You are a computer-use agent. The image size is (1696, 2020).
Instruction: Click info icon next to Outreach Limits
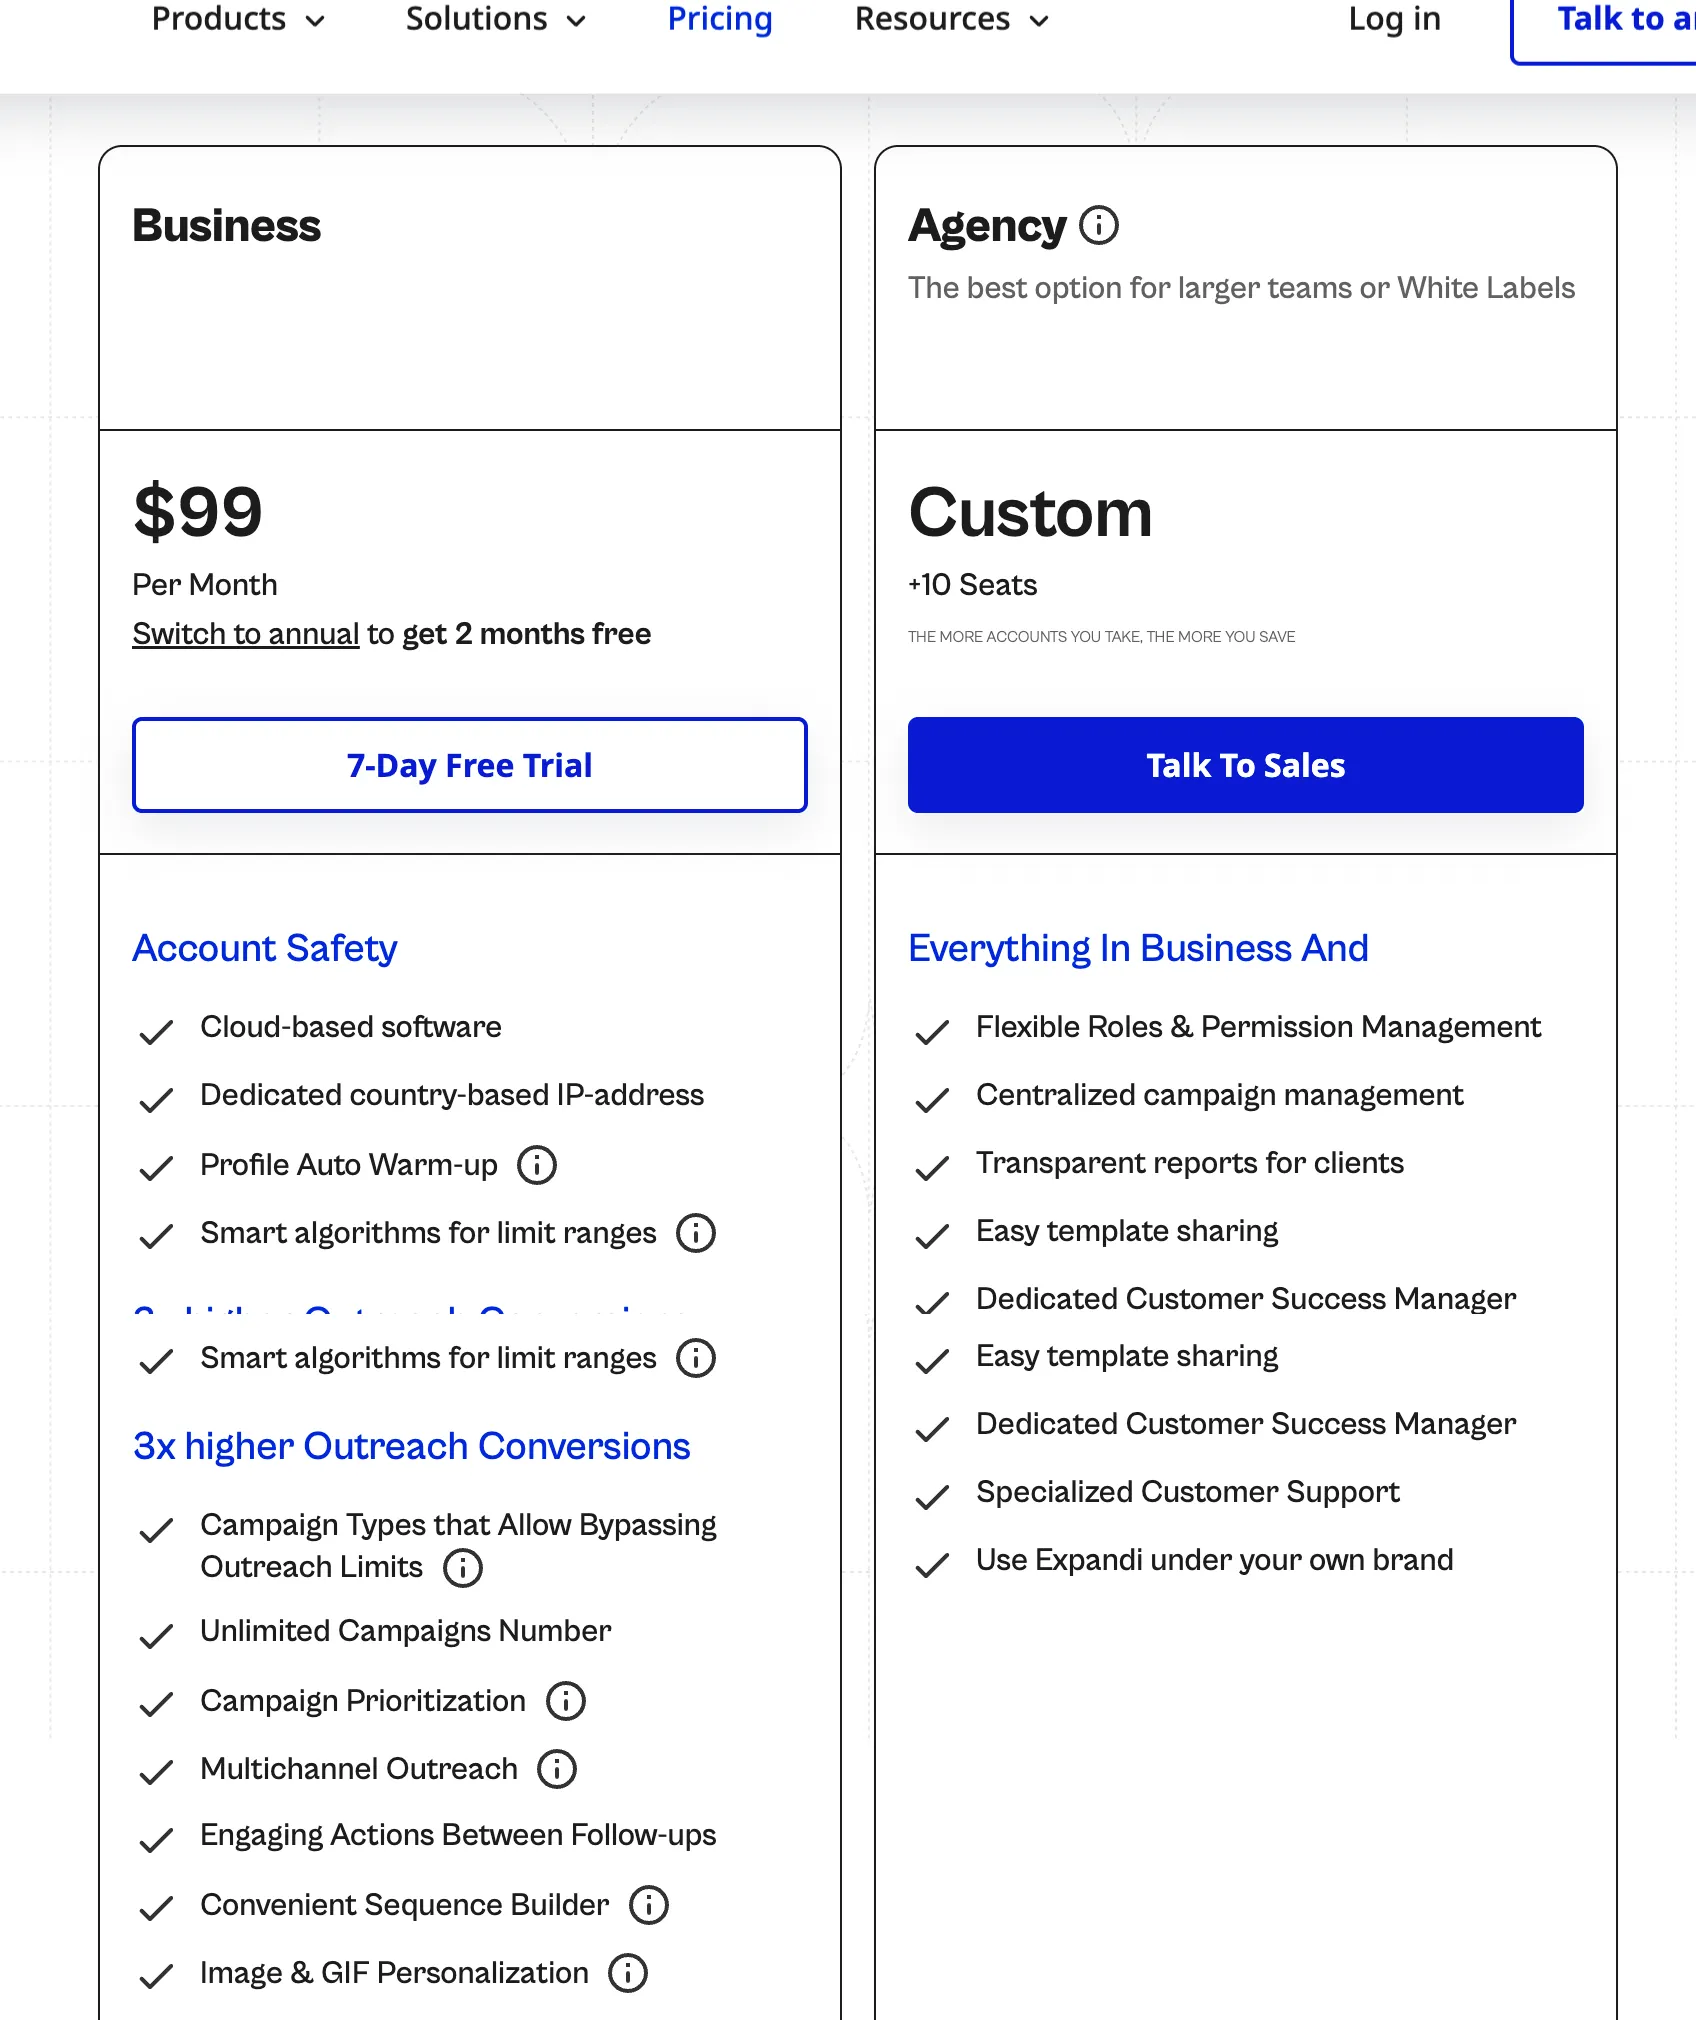click(x=463, y=1568)
